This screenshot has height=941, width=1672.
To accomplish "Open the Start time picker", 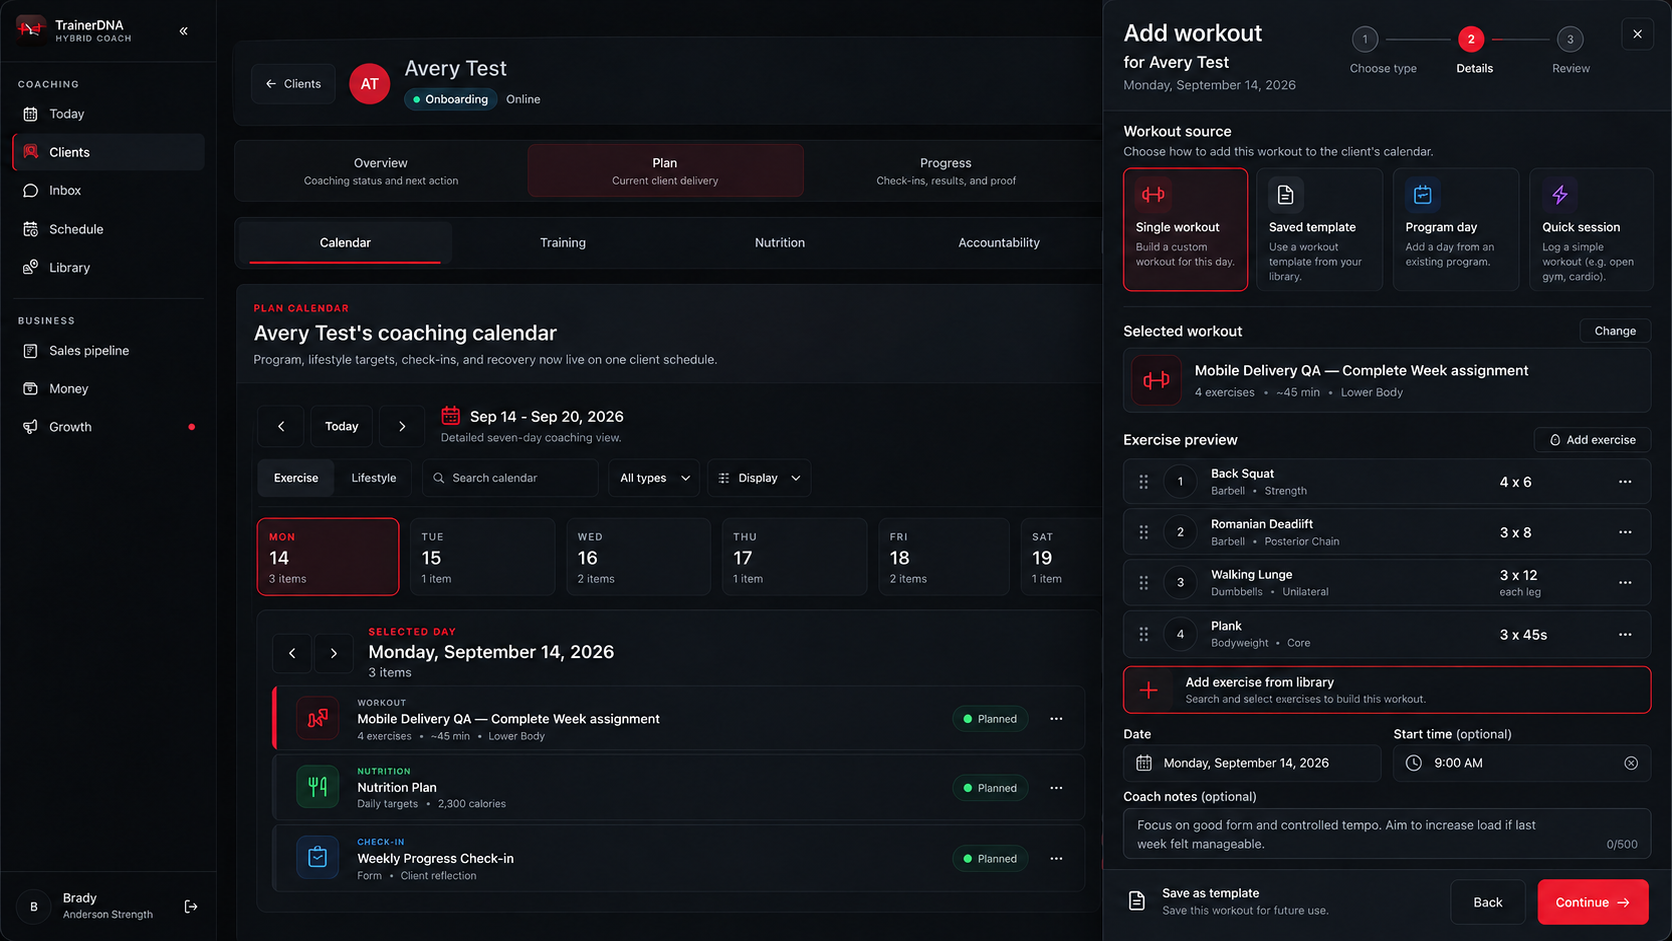I will [x=1521, y=763].
